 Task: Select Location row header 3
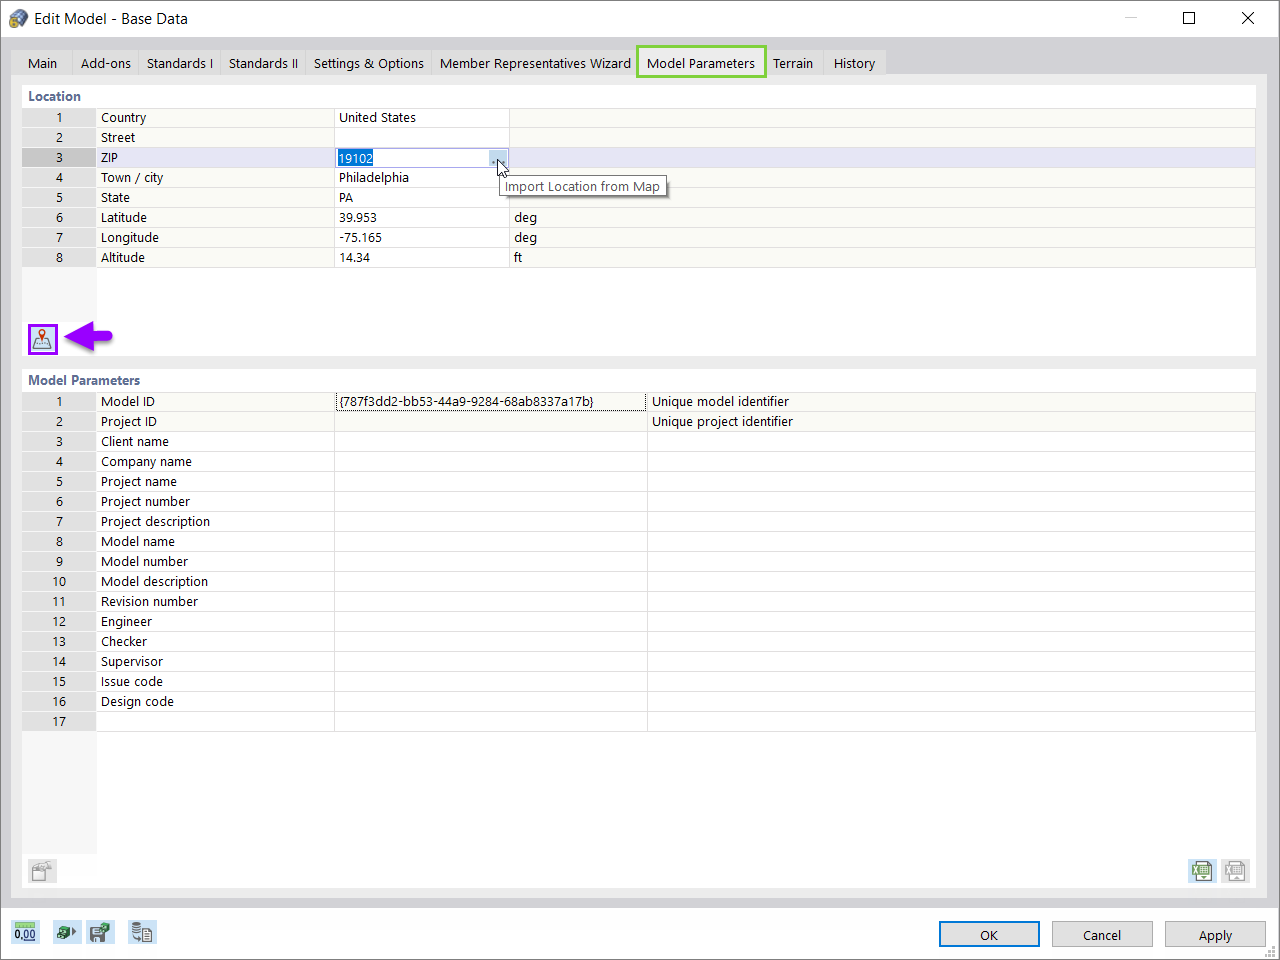[x=59, y=158]
